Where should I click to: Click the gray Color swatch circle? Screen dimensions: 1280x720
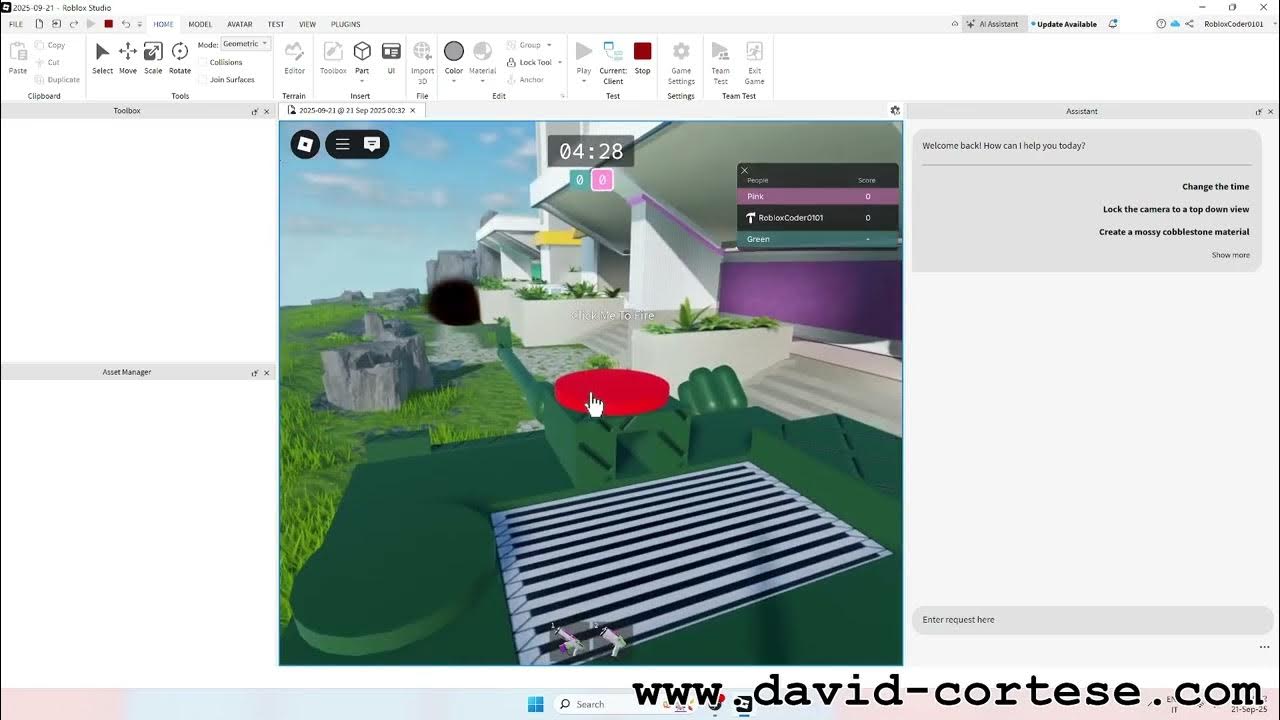tap(454, 51)
